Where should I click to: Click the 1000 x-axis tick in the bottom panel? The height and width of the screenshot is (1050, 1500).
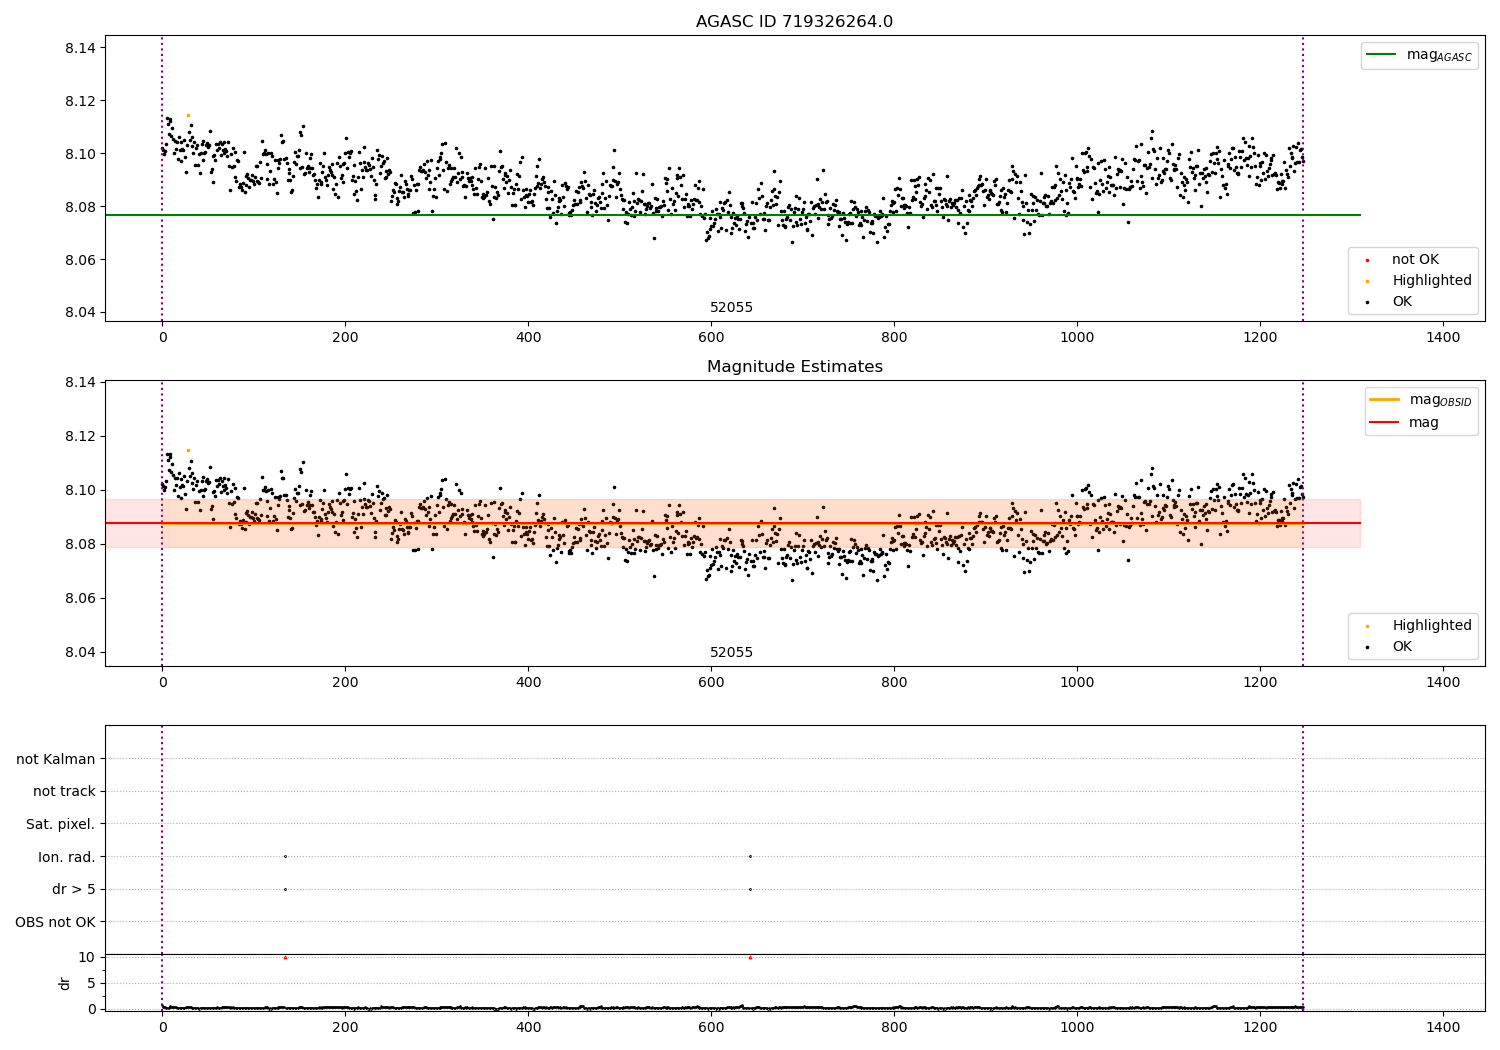pos(1077,1026)
